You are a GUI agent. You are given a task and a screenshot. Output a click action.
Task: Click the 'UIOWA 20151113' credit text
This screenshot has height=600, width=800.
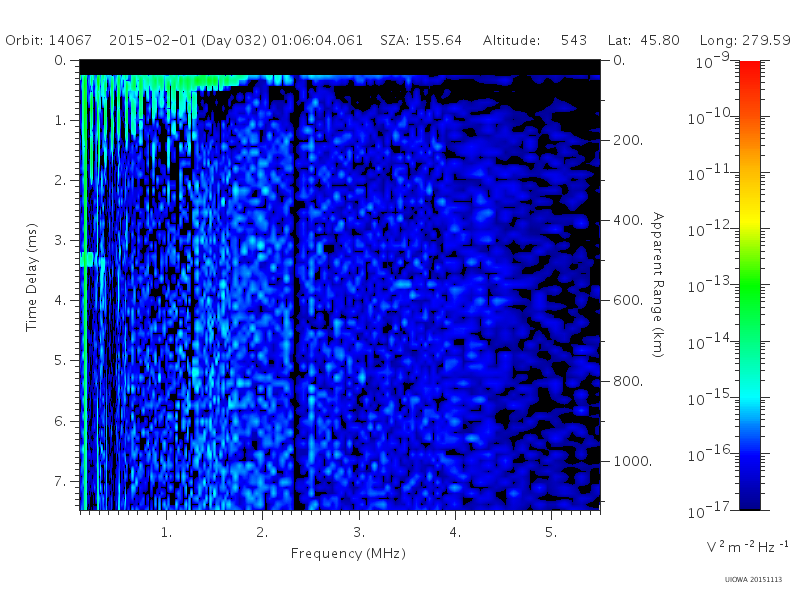(x=753, y=580)
